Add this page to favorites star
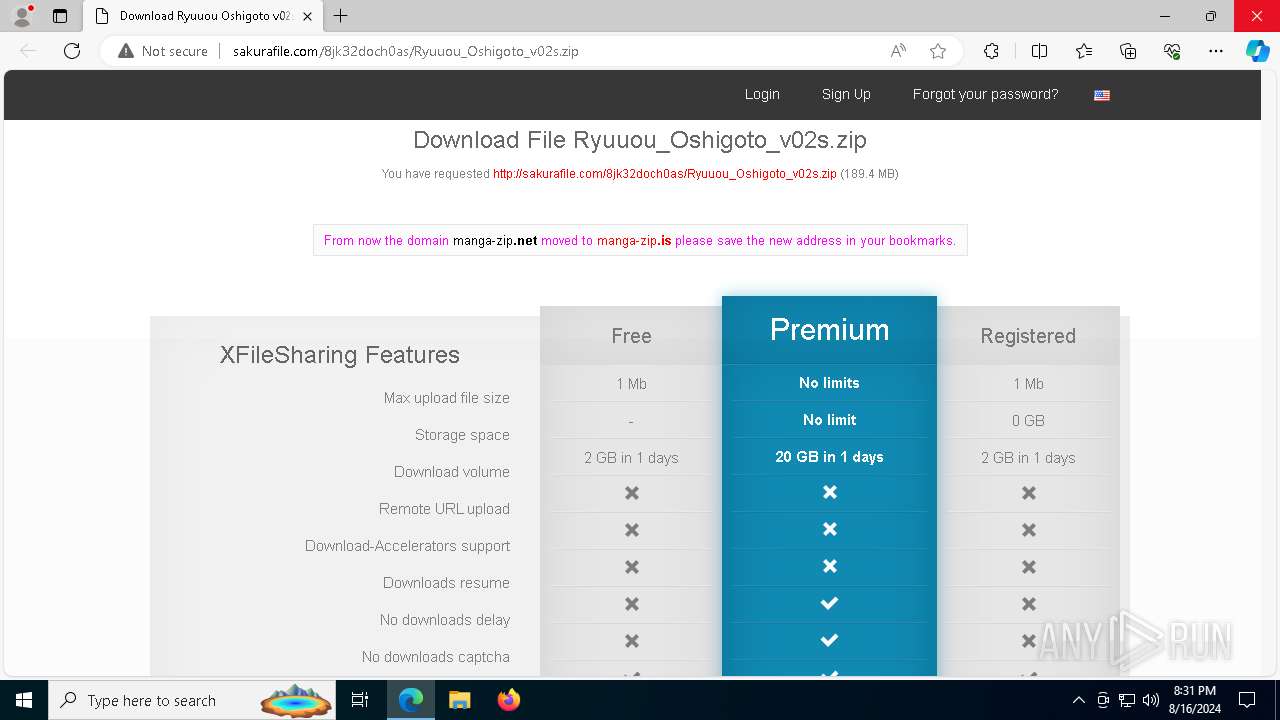The width and height of the screenshot is (1280, 720). pos(938,51)
